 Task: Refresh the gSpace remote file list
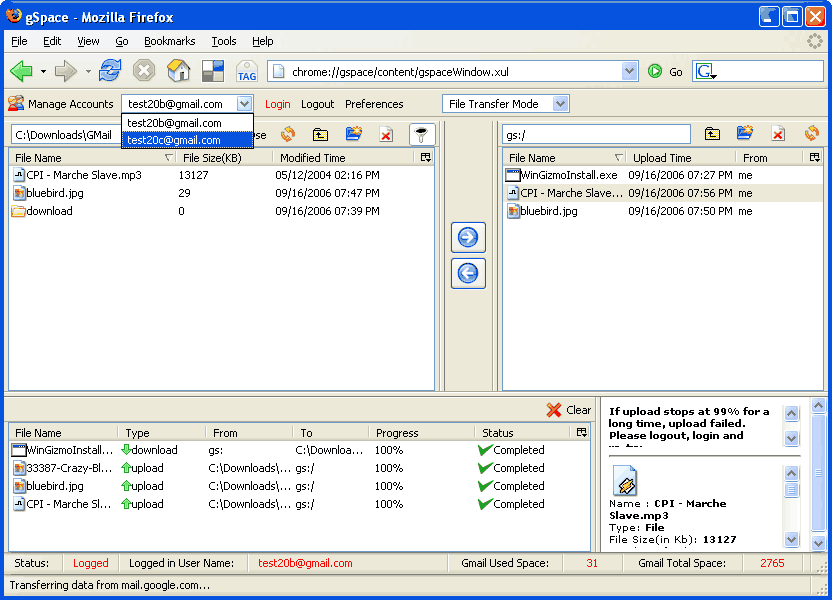point(812,133)
